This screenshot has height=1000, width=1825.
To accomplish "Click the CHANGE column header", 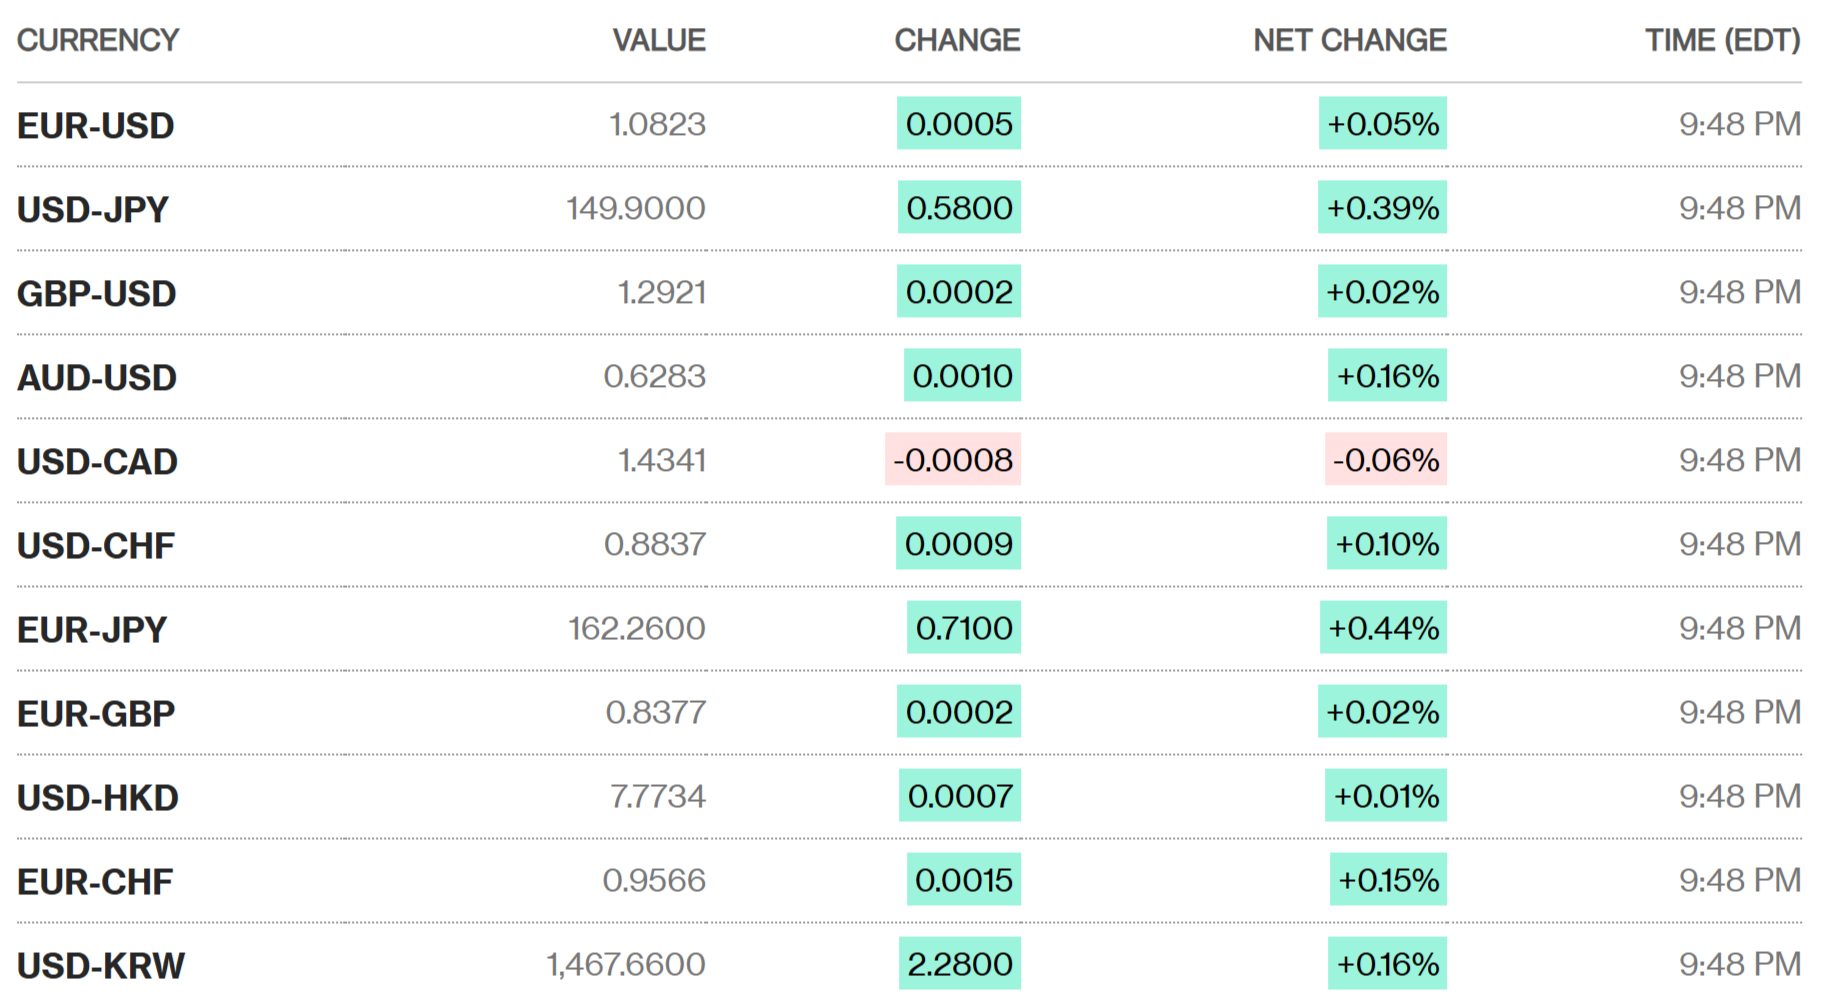I will (x=957, y=40).
